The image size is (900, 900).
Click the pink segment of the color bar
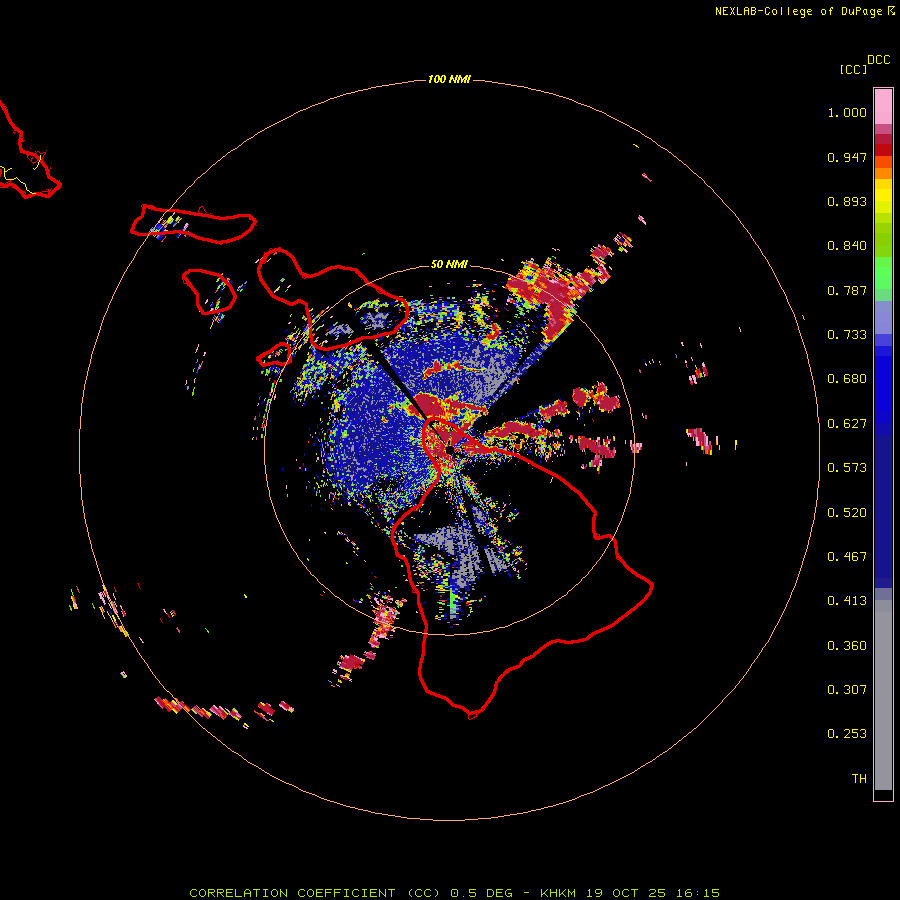tap(883, 107)
